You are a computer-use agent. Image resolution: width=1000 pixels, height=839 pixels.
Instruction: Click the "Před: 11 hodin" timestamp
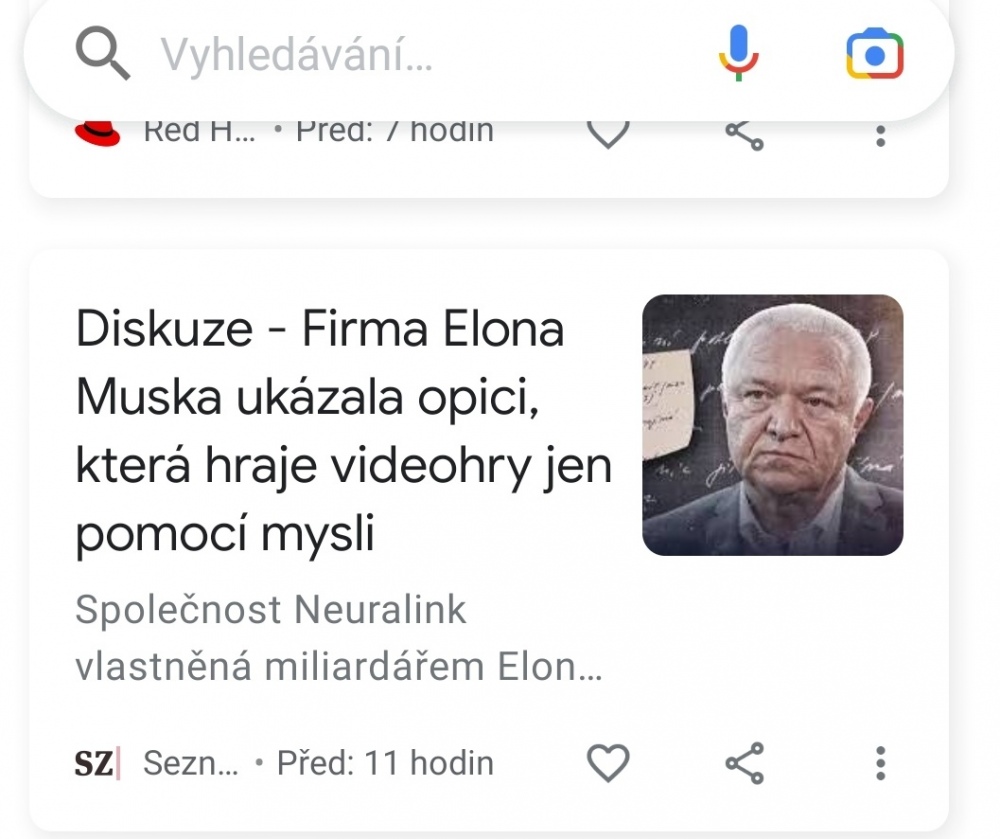coord(385,764)
